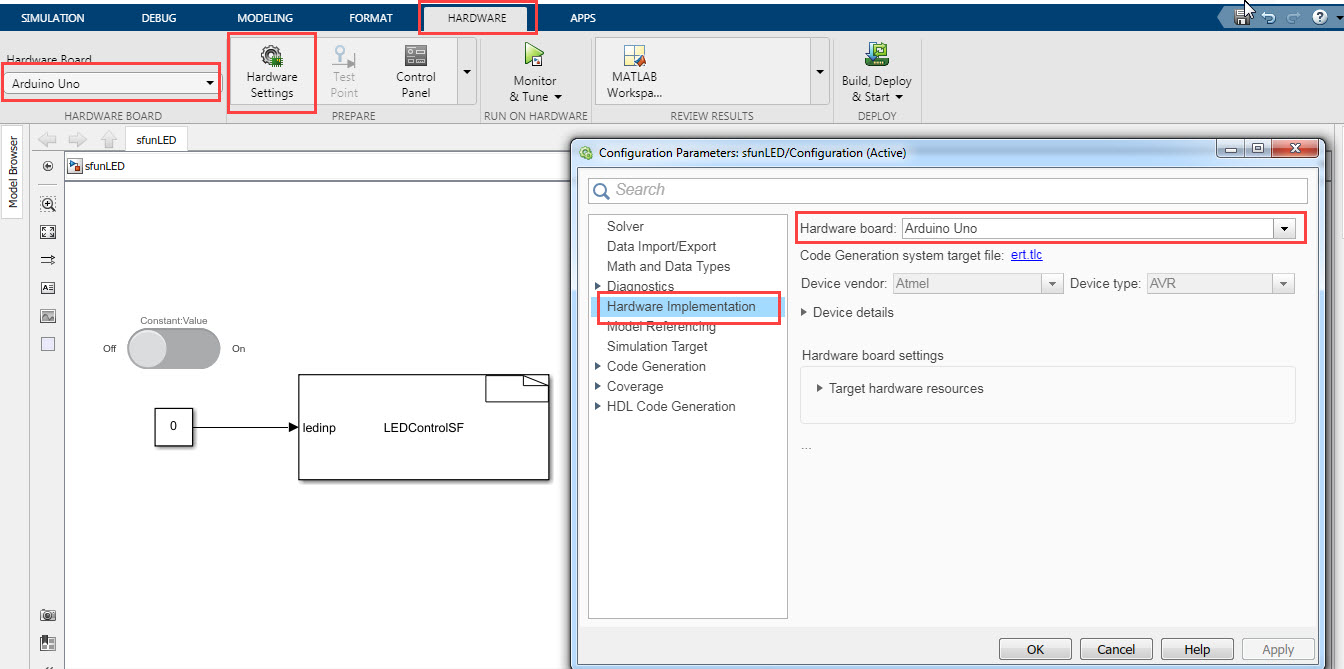This screenshot has width=1344, height=669.
Task: Click the camera viewmark icon at bottom left
Action: [x=47, y=615]
